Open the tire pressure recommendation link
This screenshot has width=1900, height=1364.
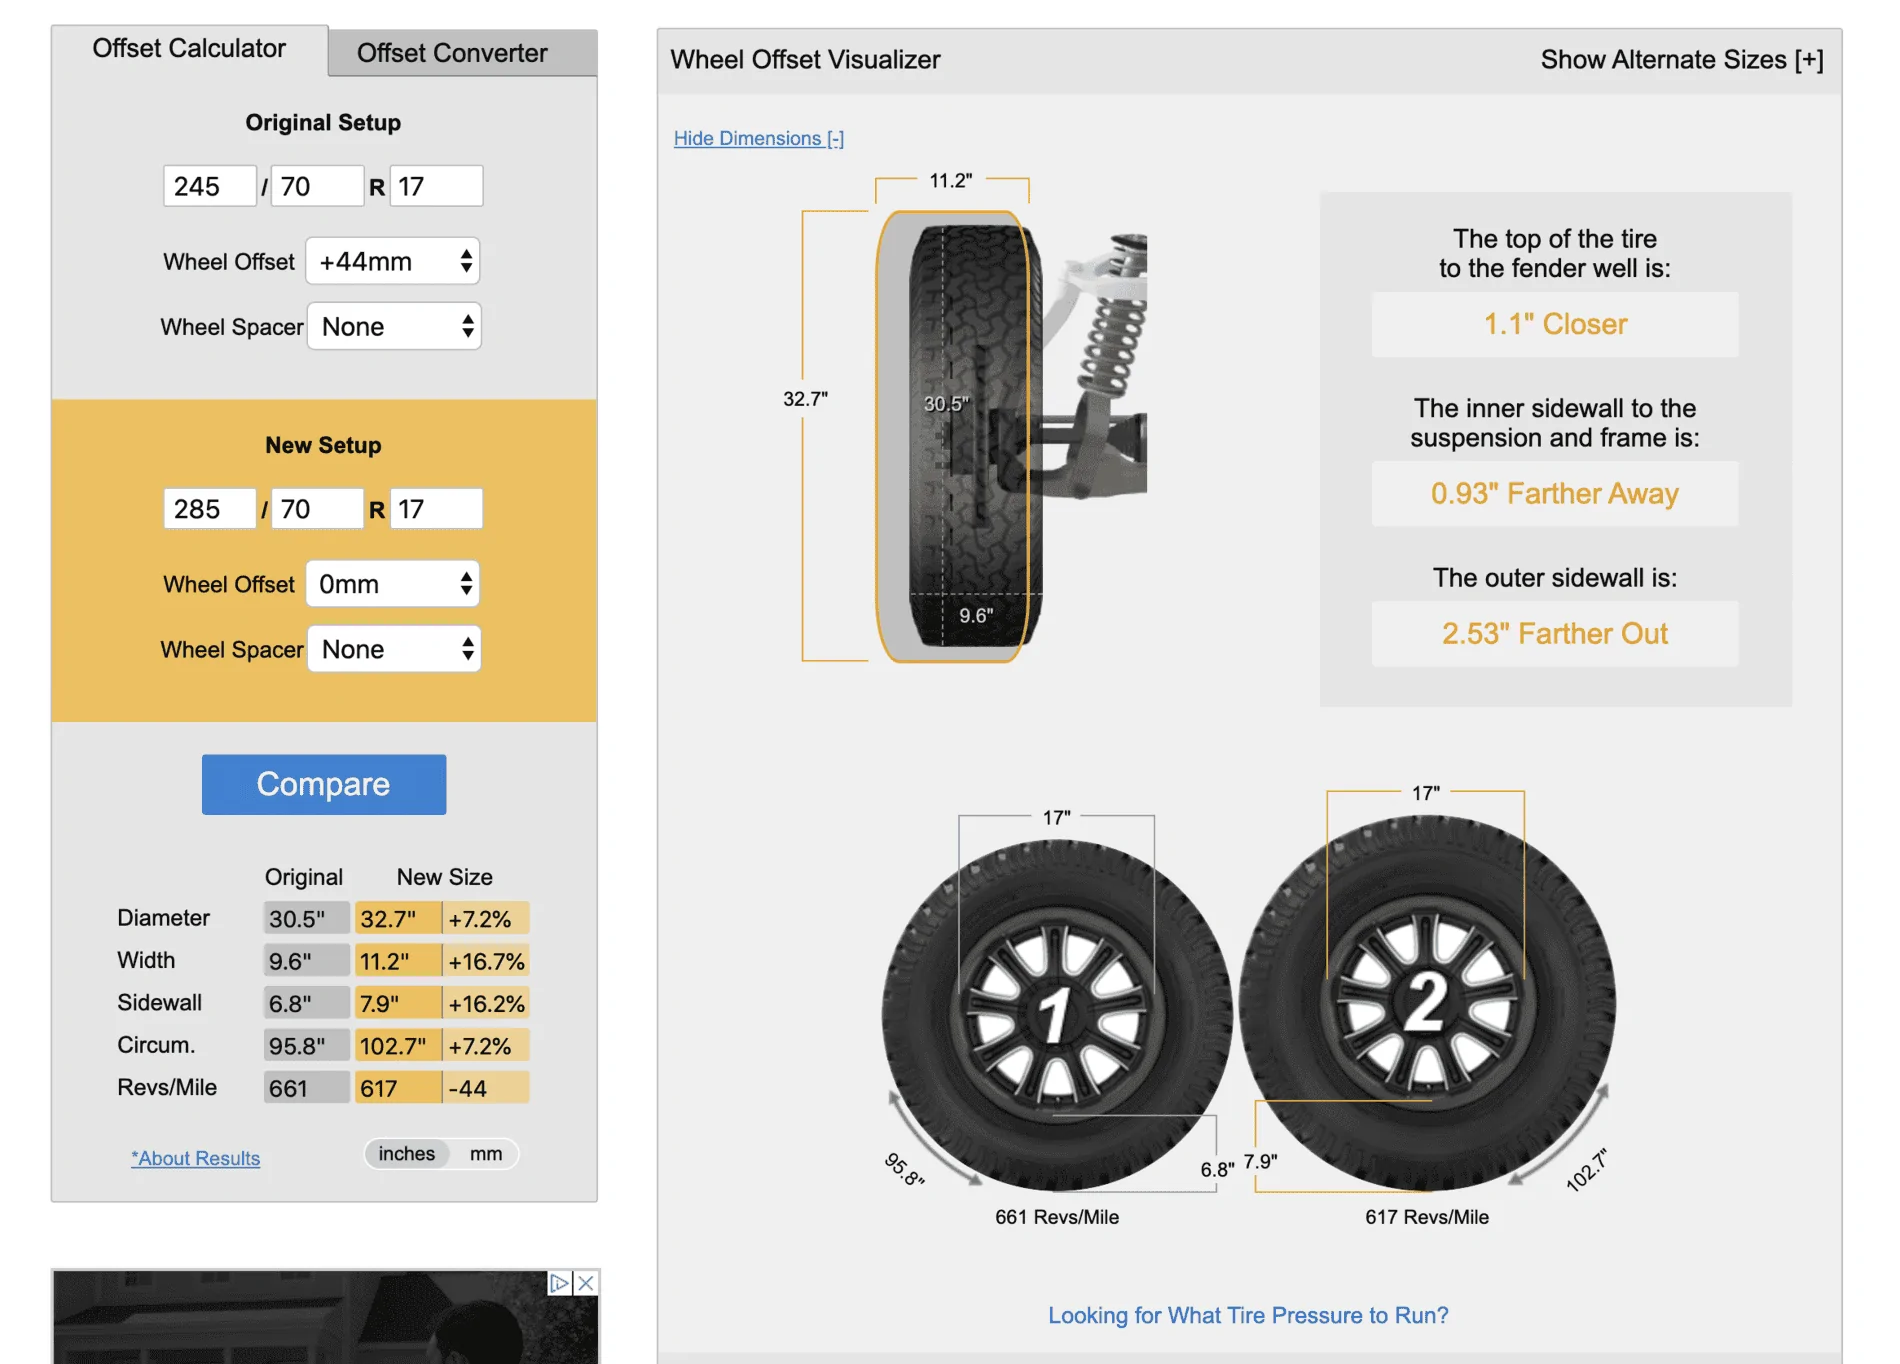tap(1247, 1315)
